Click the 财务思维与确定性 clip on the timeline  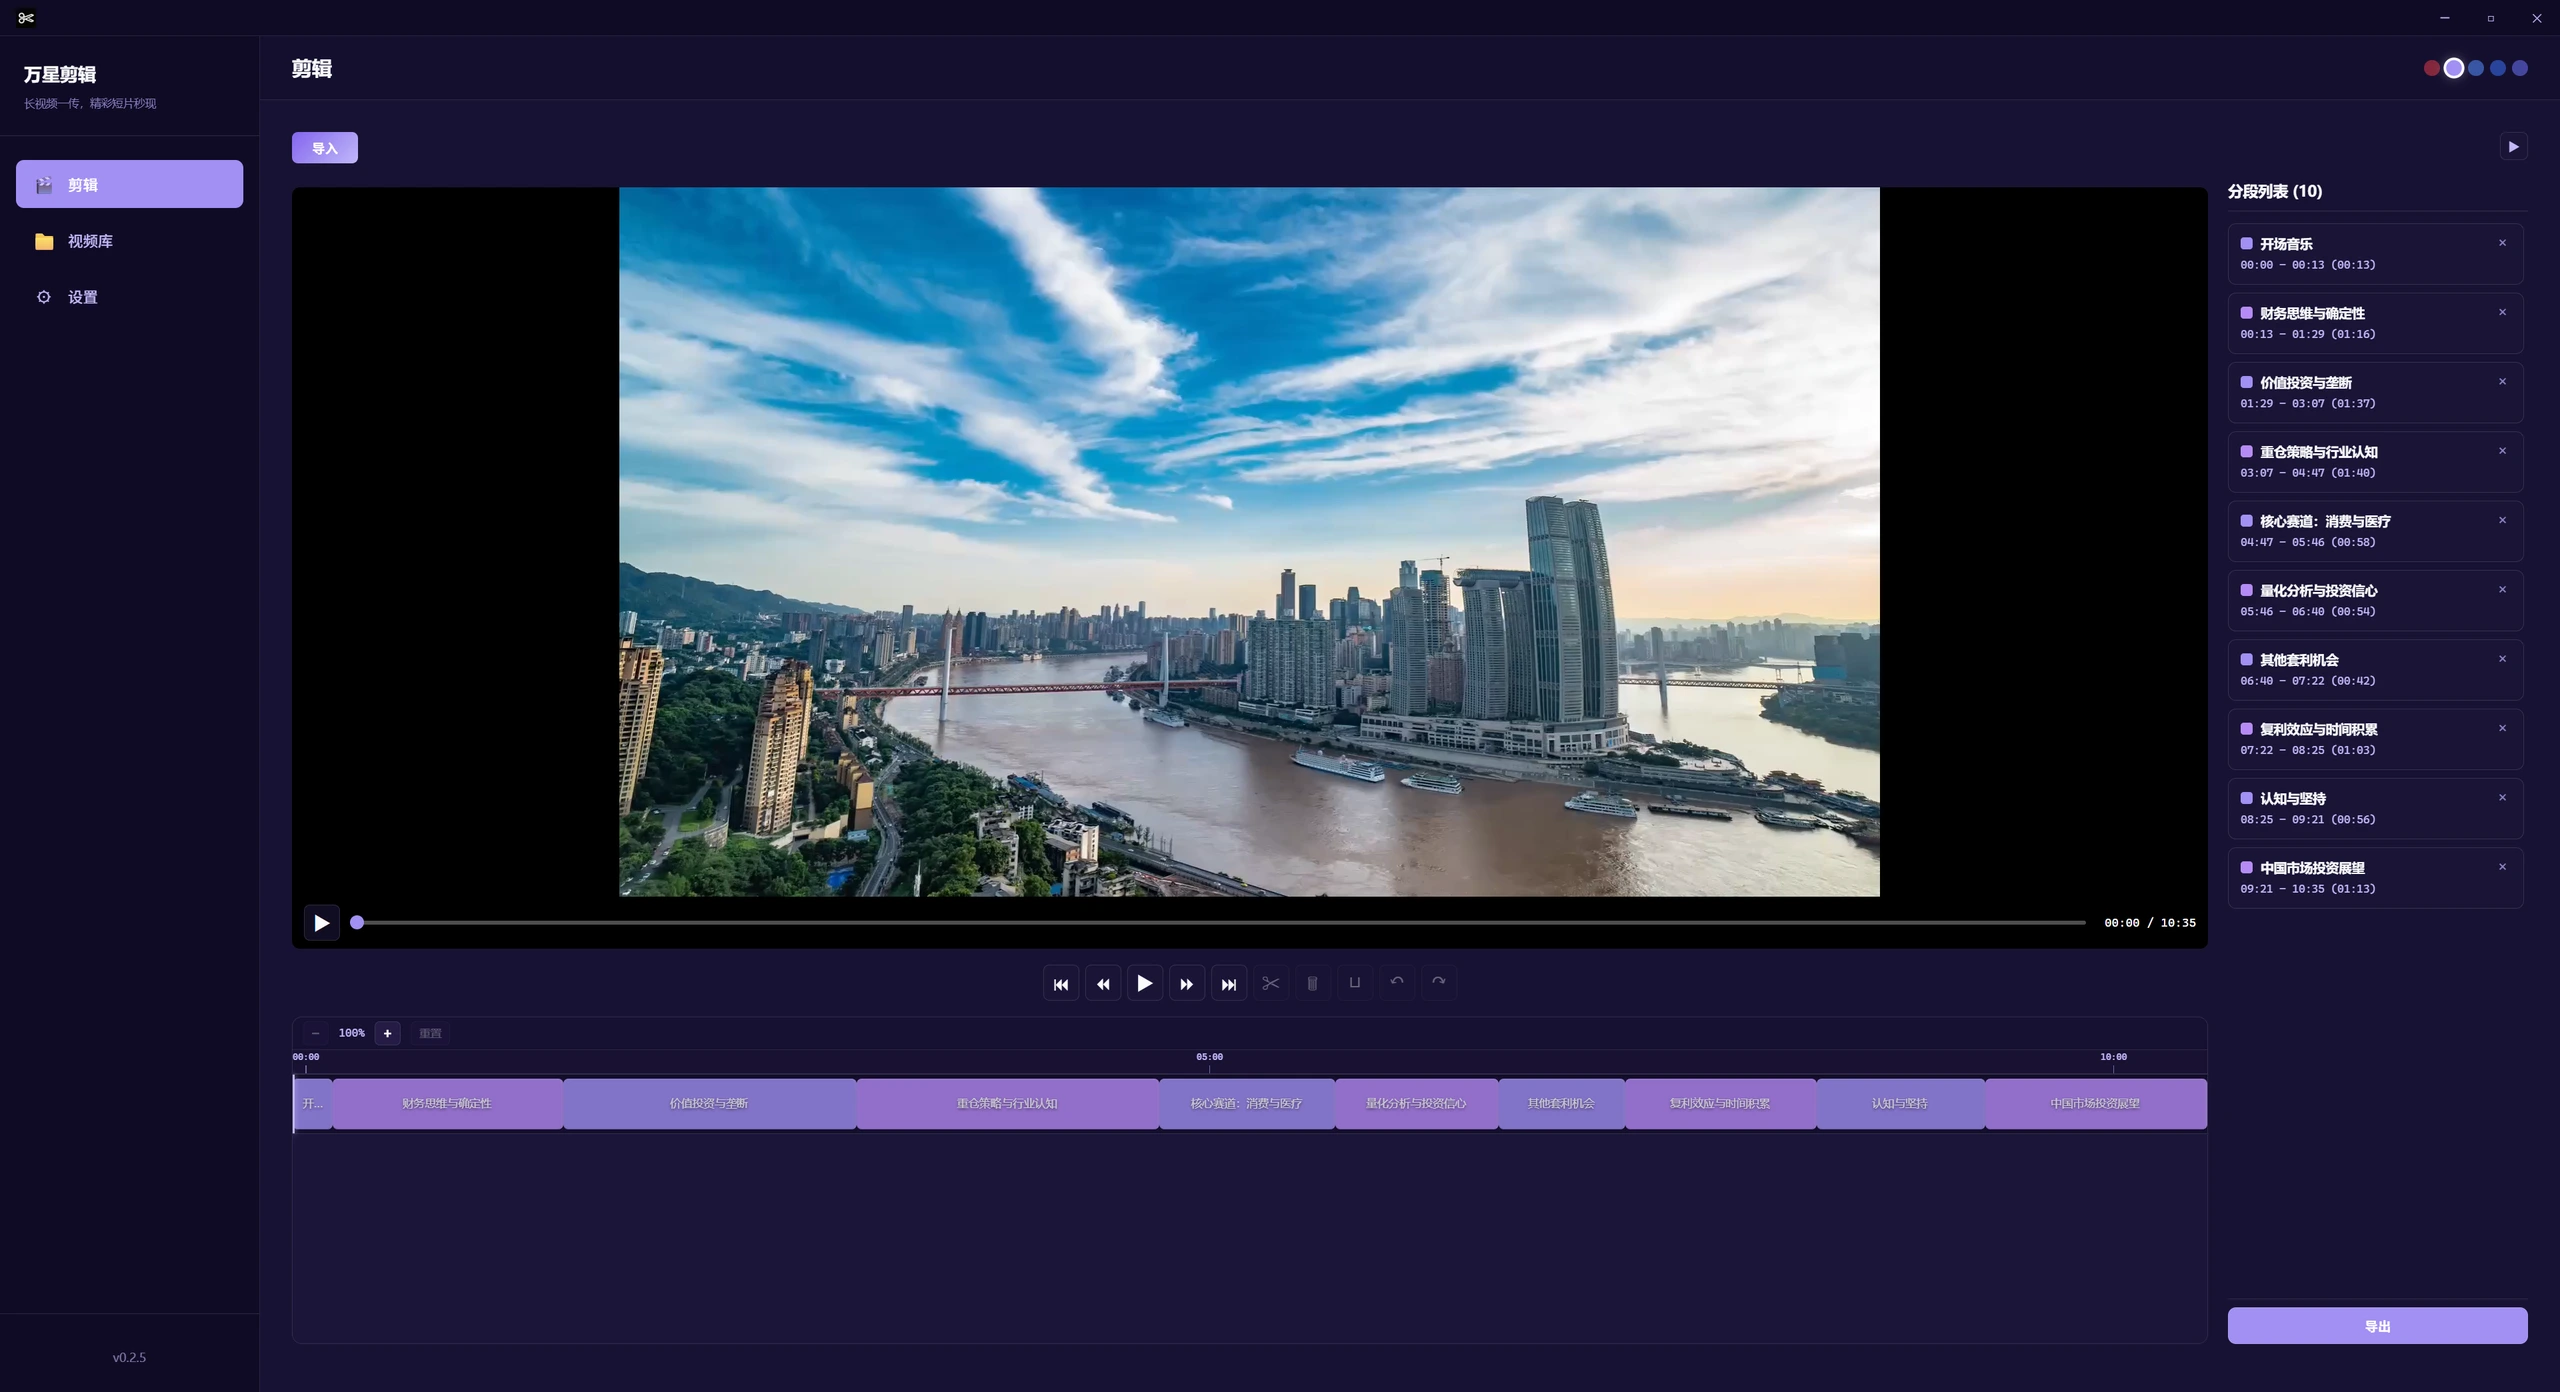click(447, 1104)
